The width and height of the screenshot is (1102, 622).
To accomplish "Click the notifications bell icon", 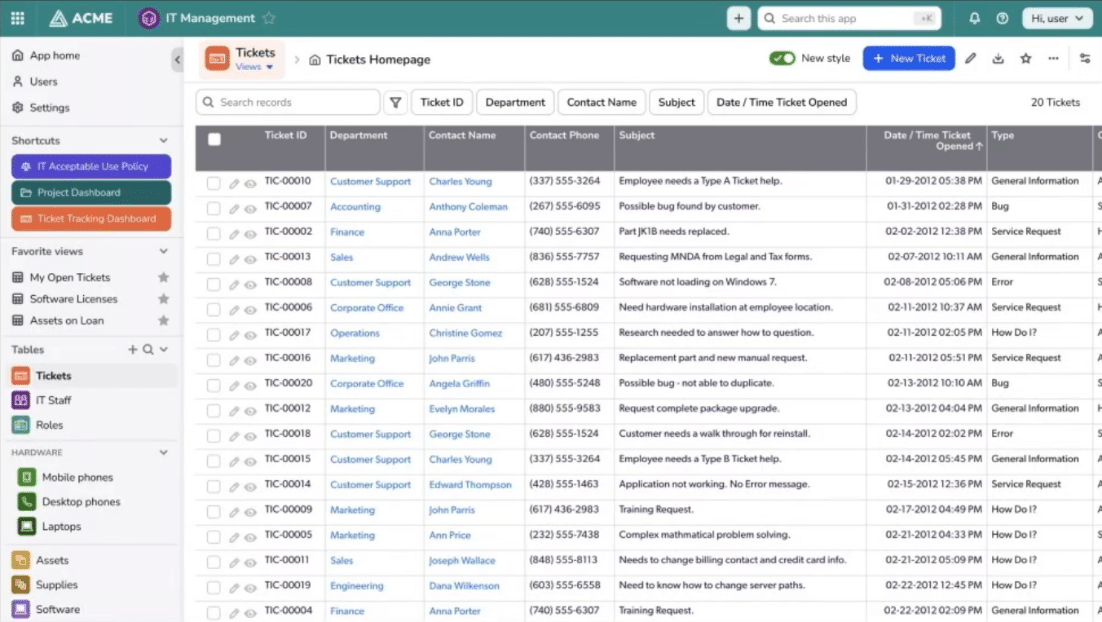I will [975, 18].
